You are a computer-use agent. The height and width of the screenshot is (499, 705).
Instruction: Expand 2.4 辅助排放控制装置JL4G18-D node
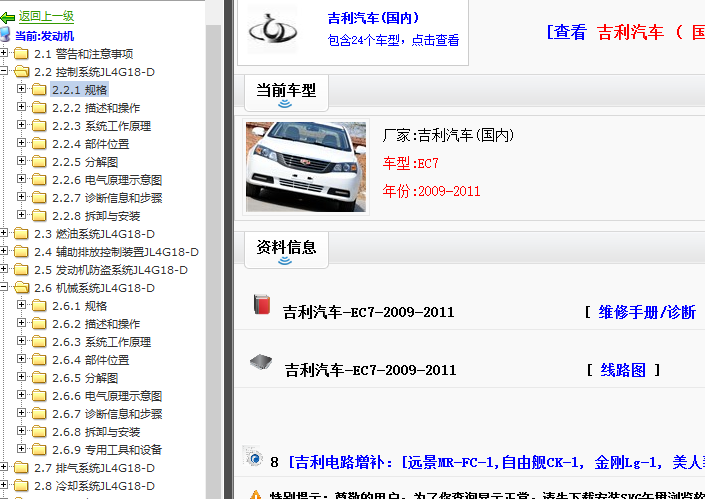coord(4,251)
